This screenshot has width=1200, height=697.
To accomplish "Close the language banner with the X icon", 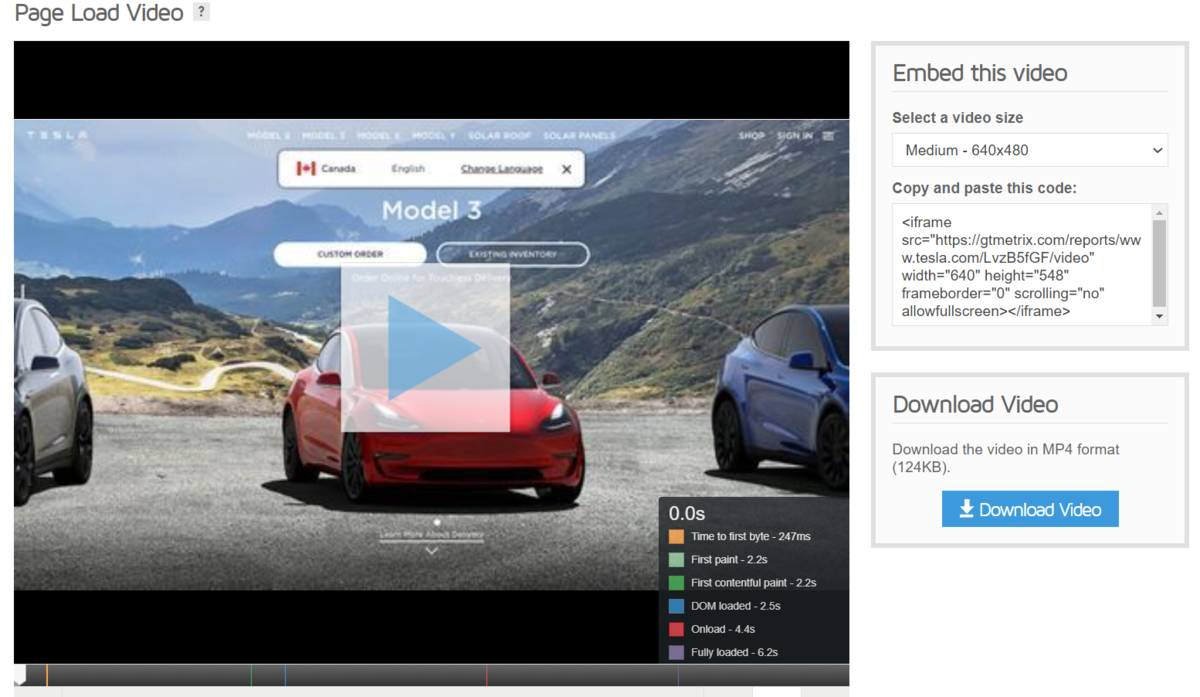I will 566,169.
